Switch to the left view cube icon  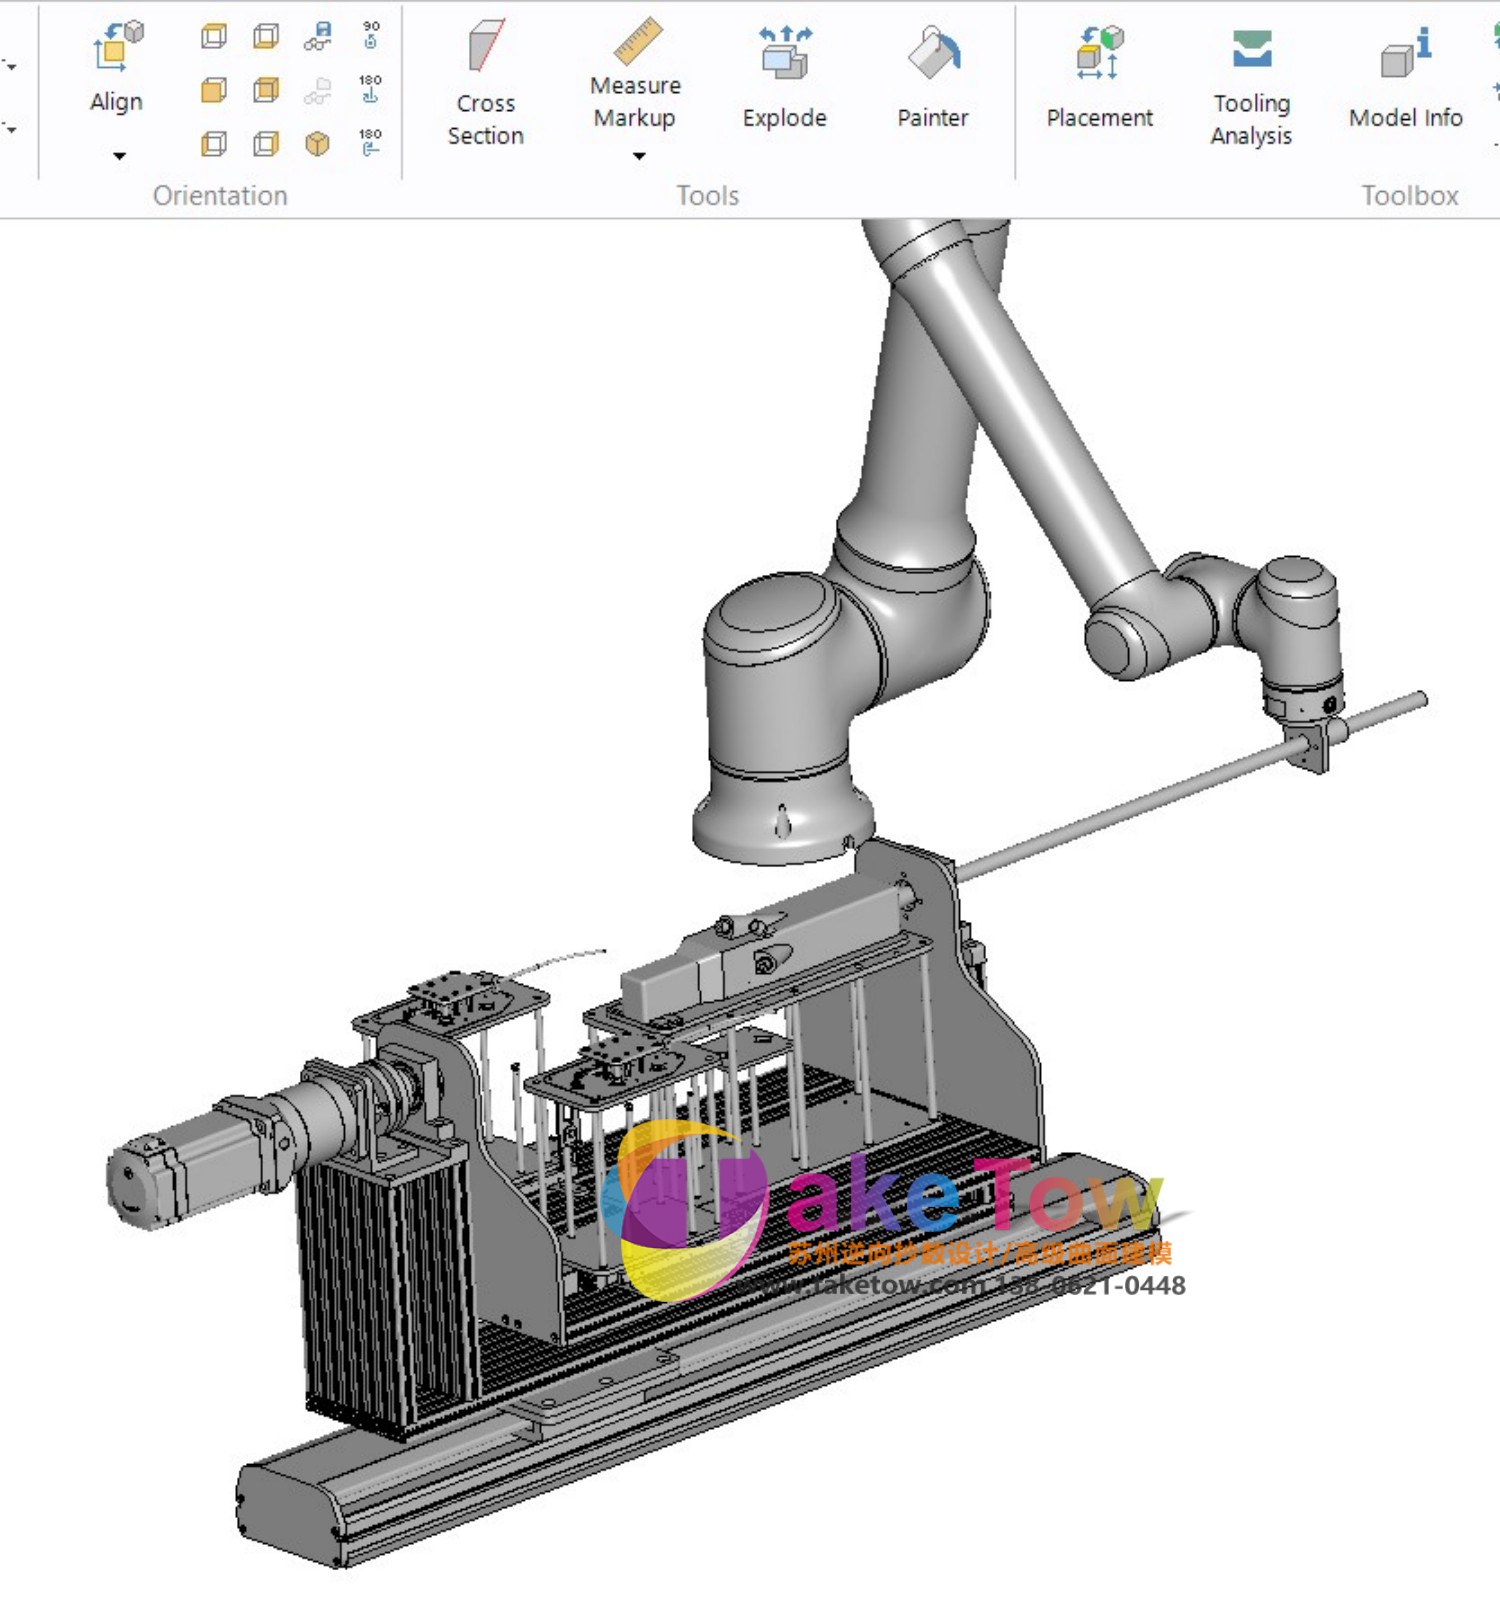pyautogui.click(x=213, y=144)
